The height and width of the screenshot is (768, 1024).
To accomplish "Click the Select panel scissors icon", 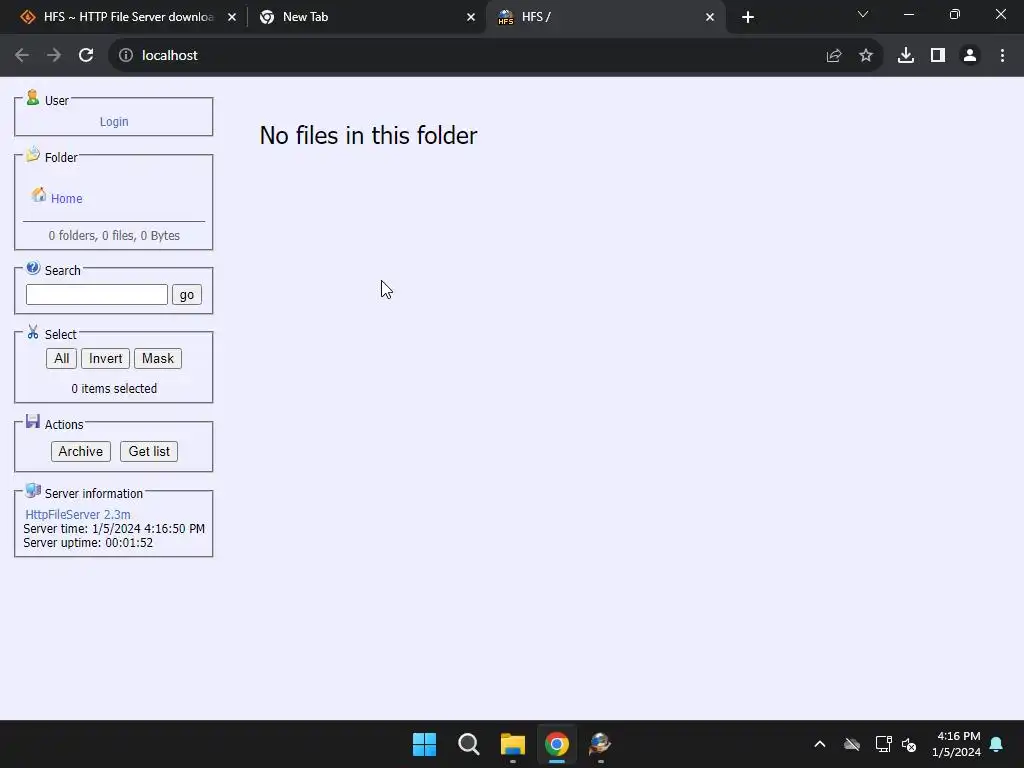I will click(33, 332).
